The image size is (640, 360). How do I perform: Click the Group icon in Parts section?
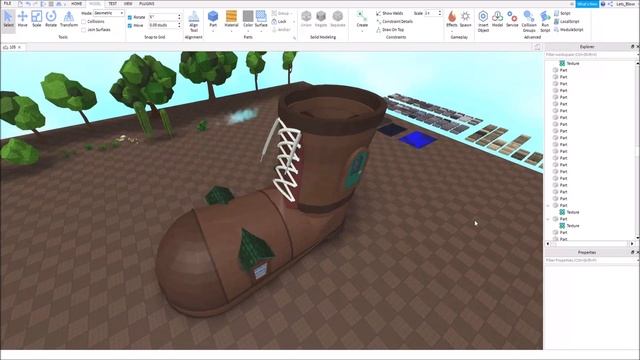pos(274,13)
